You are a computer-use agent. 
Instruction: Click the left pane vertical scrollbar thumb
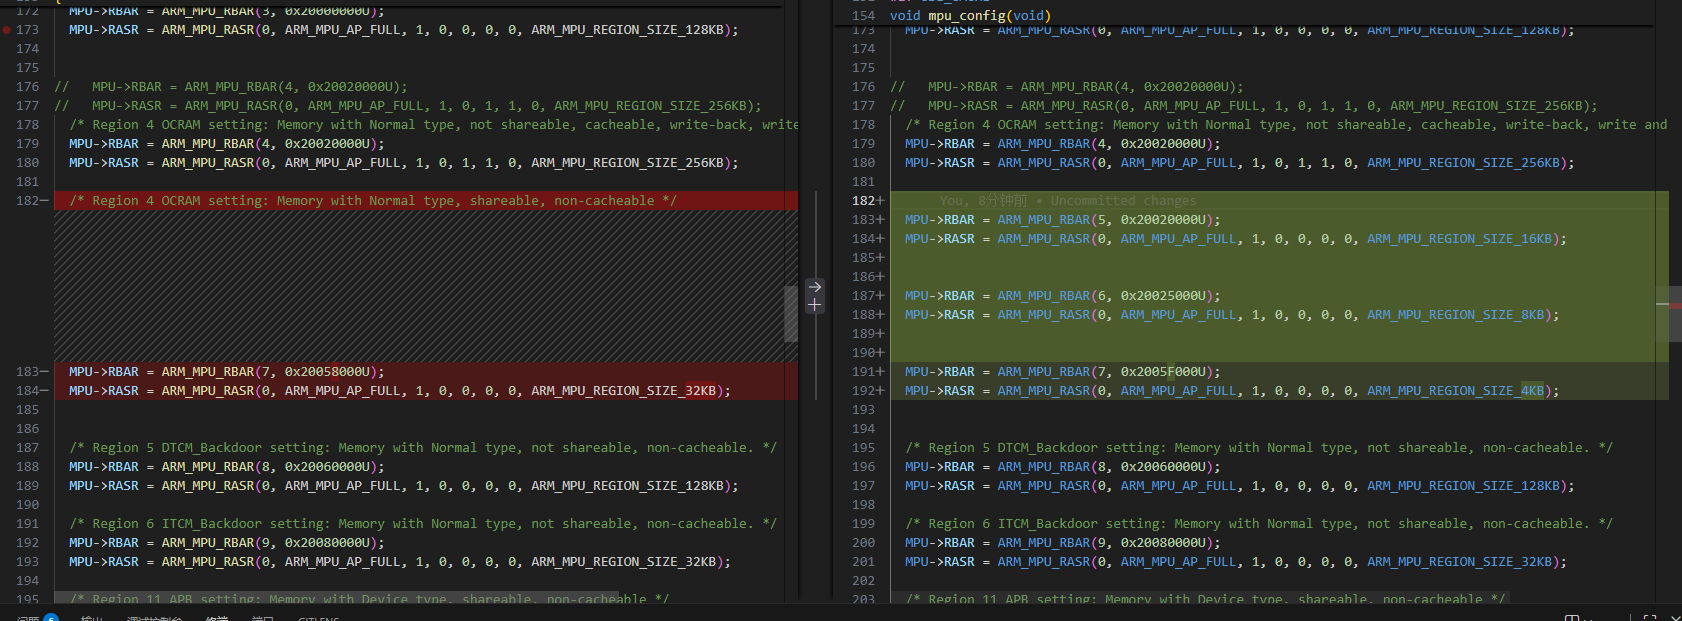[791, 313]
